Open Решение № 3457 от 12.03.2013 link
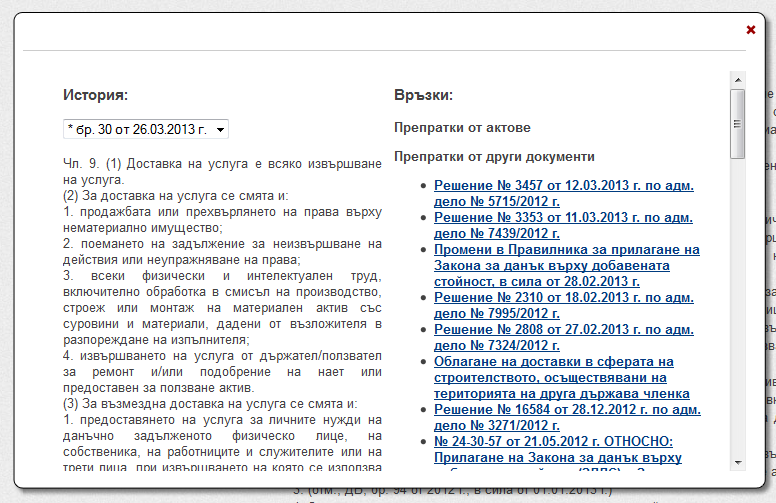776x503 pixels. (564, 194)
